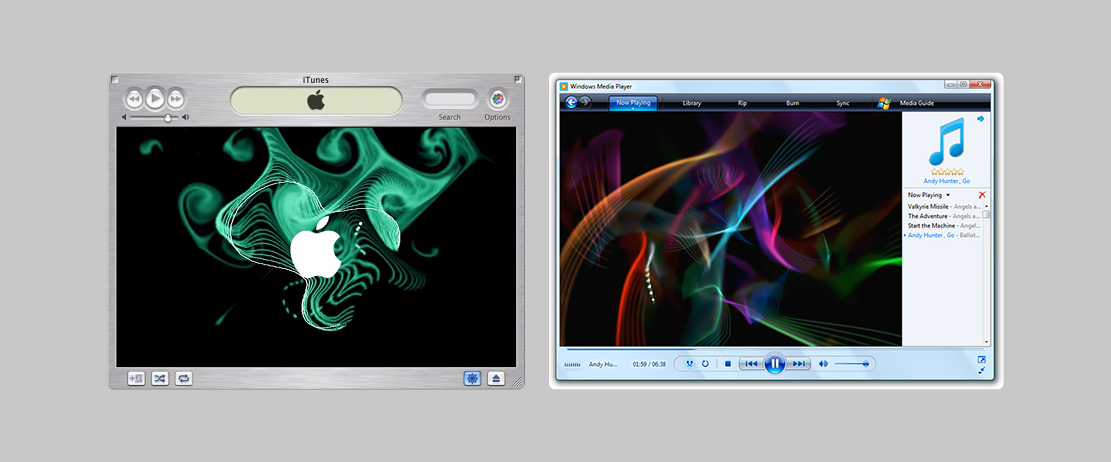Image resolution: width=1111 pixels, height=462 pixels.
Task: Open the Andy Hunter, Go link
Action: click(947, 181)
